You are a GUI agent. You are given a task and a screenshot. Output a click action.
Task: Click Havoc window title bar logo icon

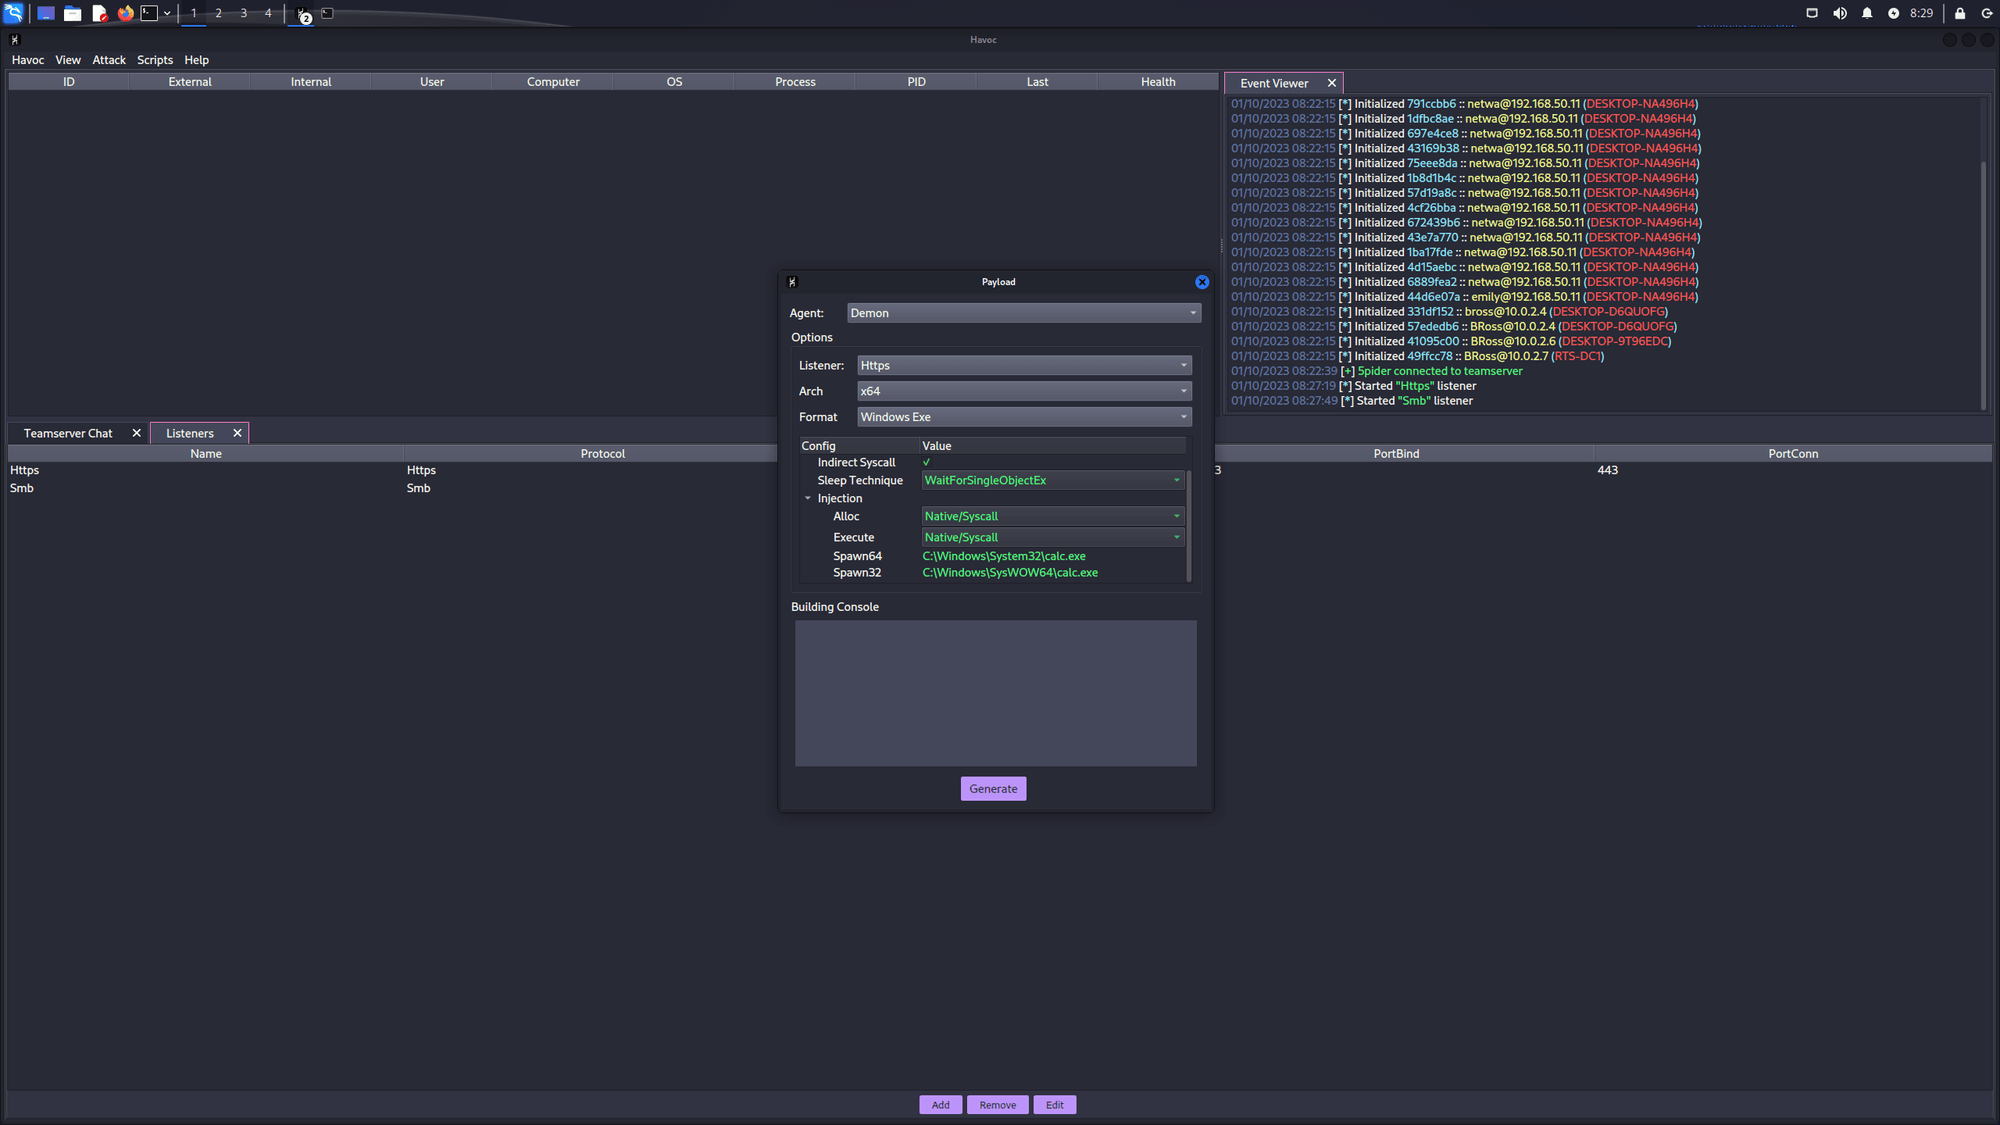(14, 40)
